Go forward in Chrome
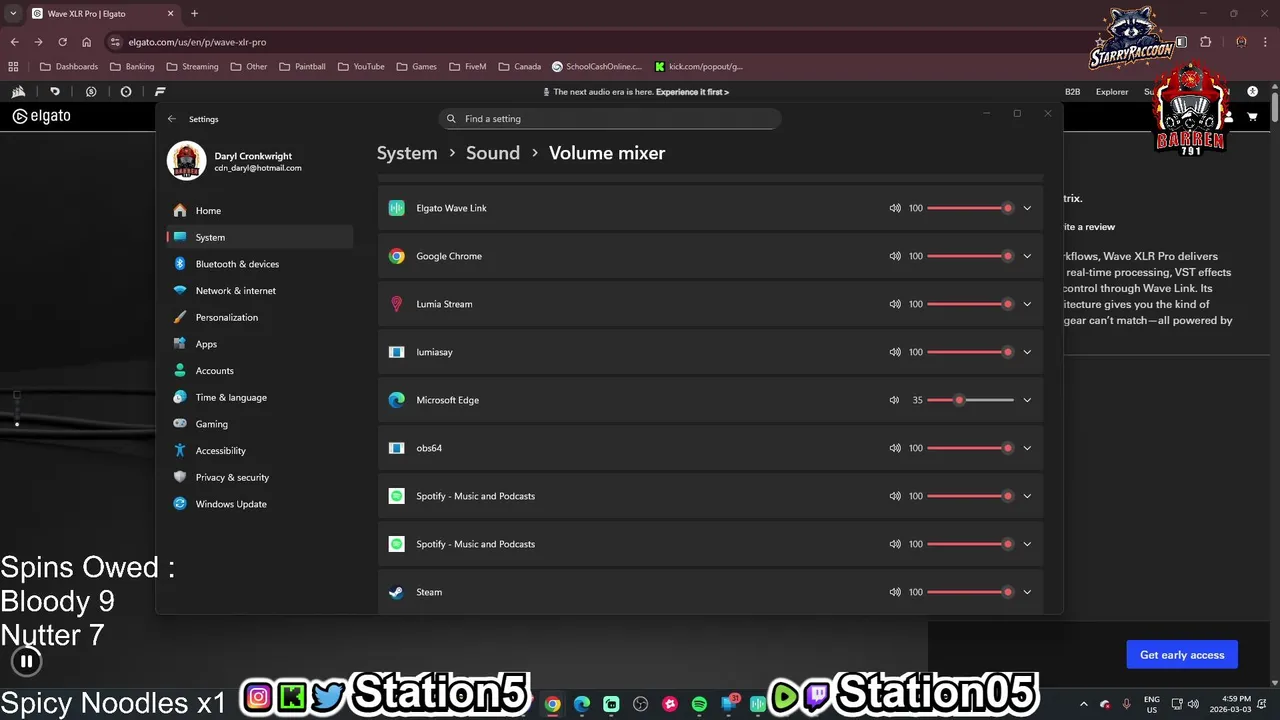The image size is (1280, 720). click(x=38, y=42)
